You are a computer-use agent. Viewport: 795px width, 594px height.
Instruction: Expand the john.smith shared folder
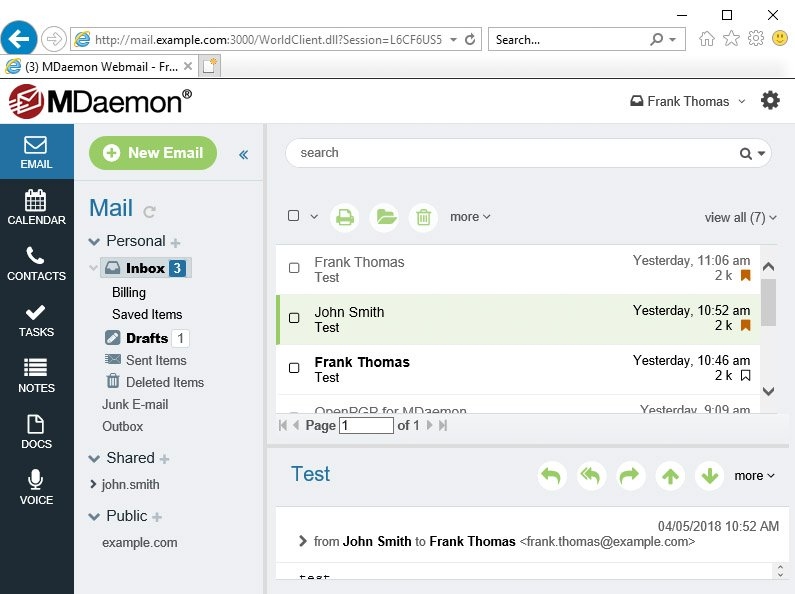pyautogui.click(x=93, y=484)
